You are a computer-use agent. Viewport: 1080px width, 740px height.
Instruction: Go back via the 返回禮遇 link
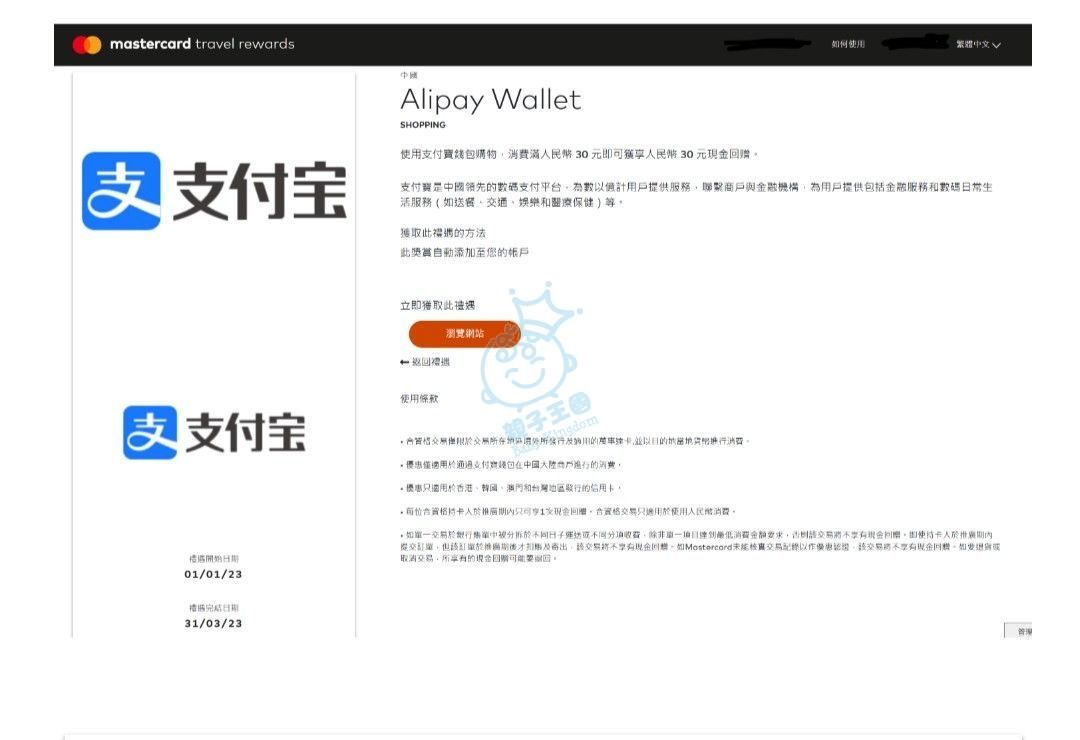pos(425,362)
